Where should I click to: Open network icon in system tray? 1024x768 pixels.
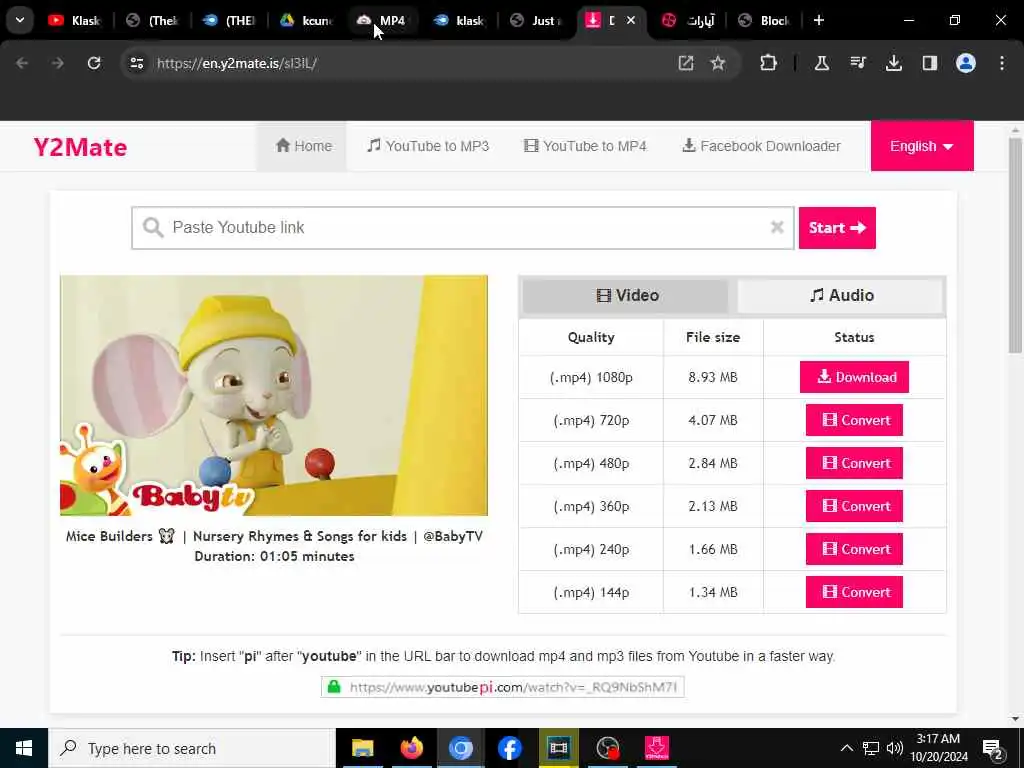point(871,748)
